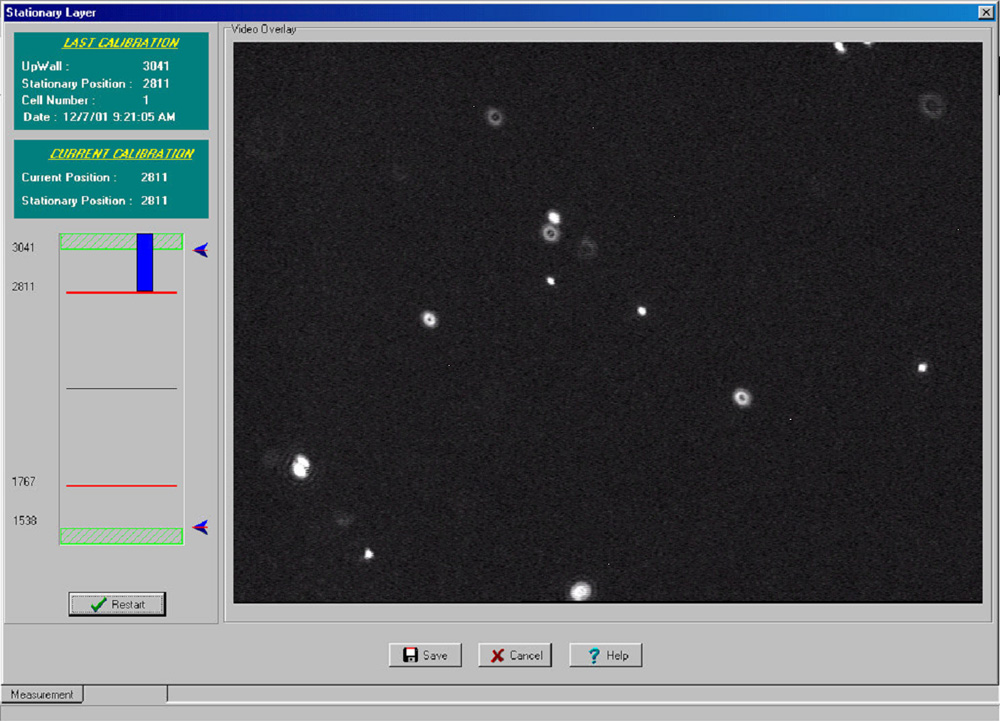This screenshot has height=721, width=1000.
Task: Click the upper red stationary line at 2811
Action: (121, 293)
